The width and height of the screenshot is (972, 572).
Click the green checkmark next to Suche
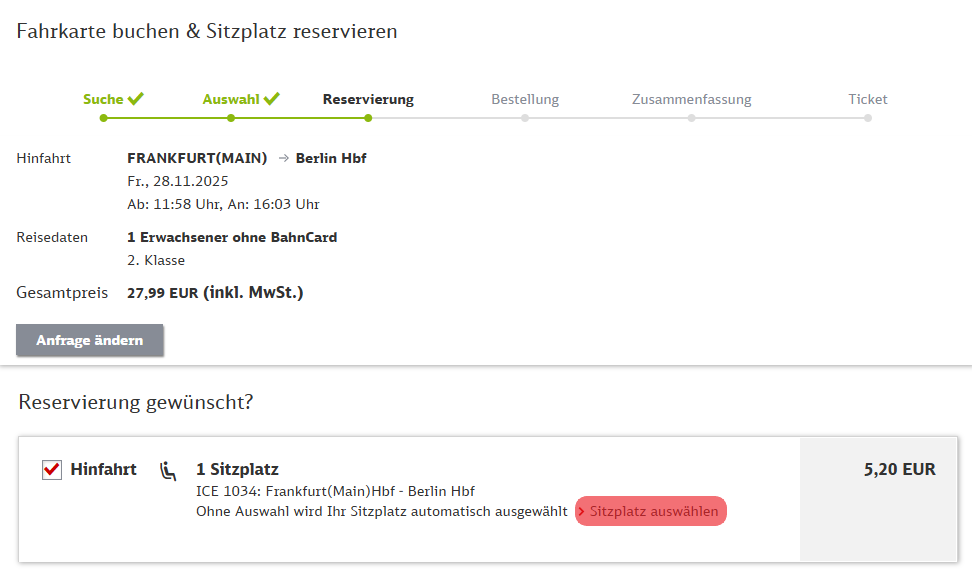(x=136, y=98)
